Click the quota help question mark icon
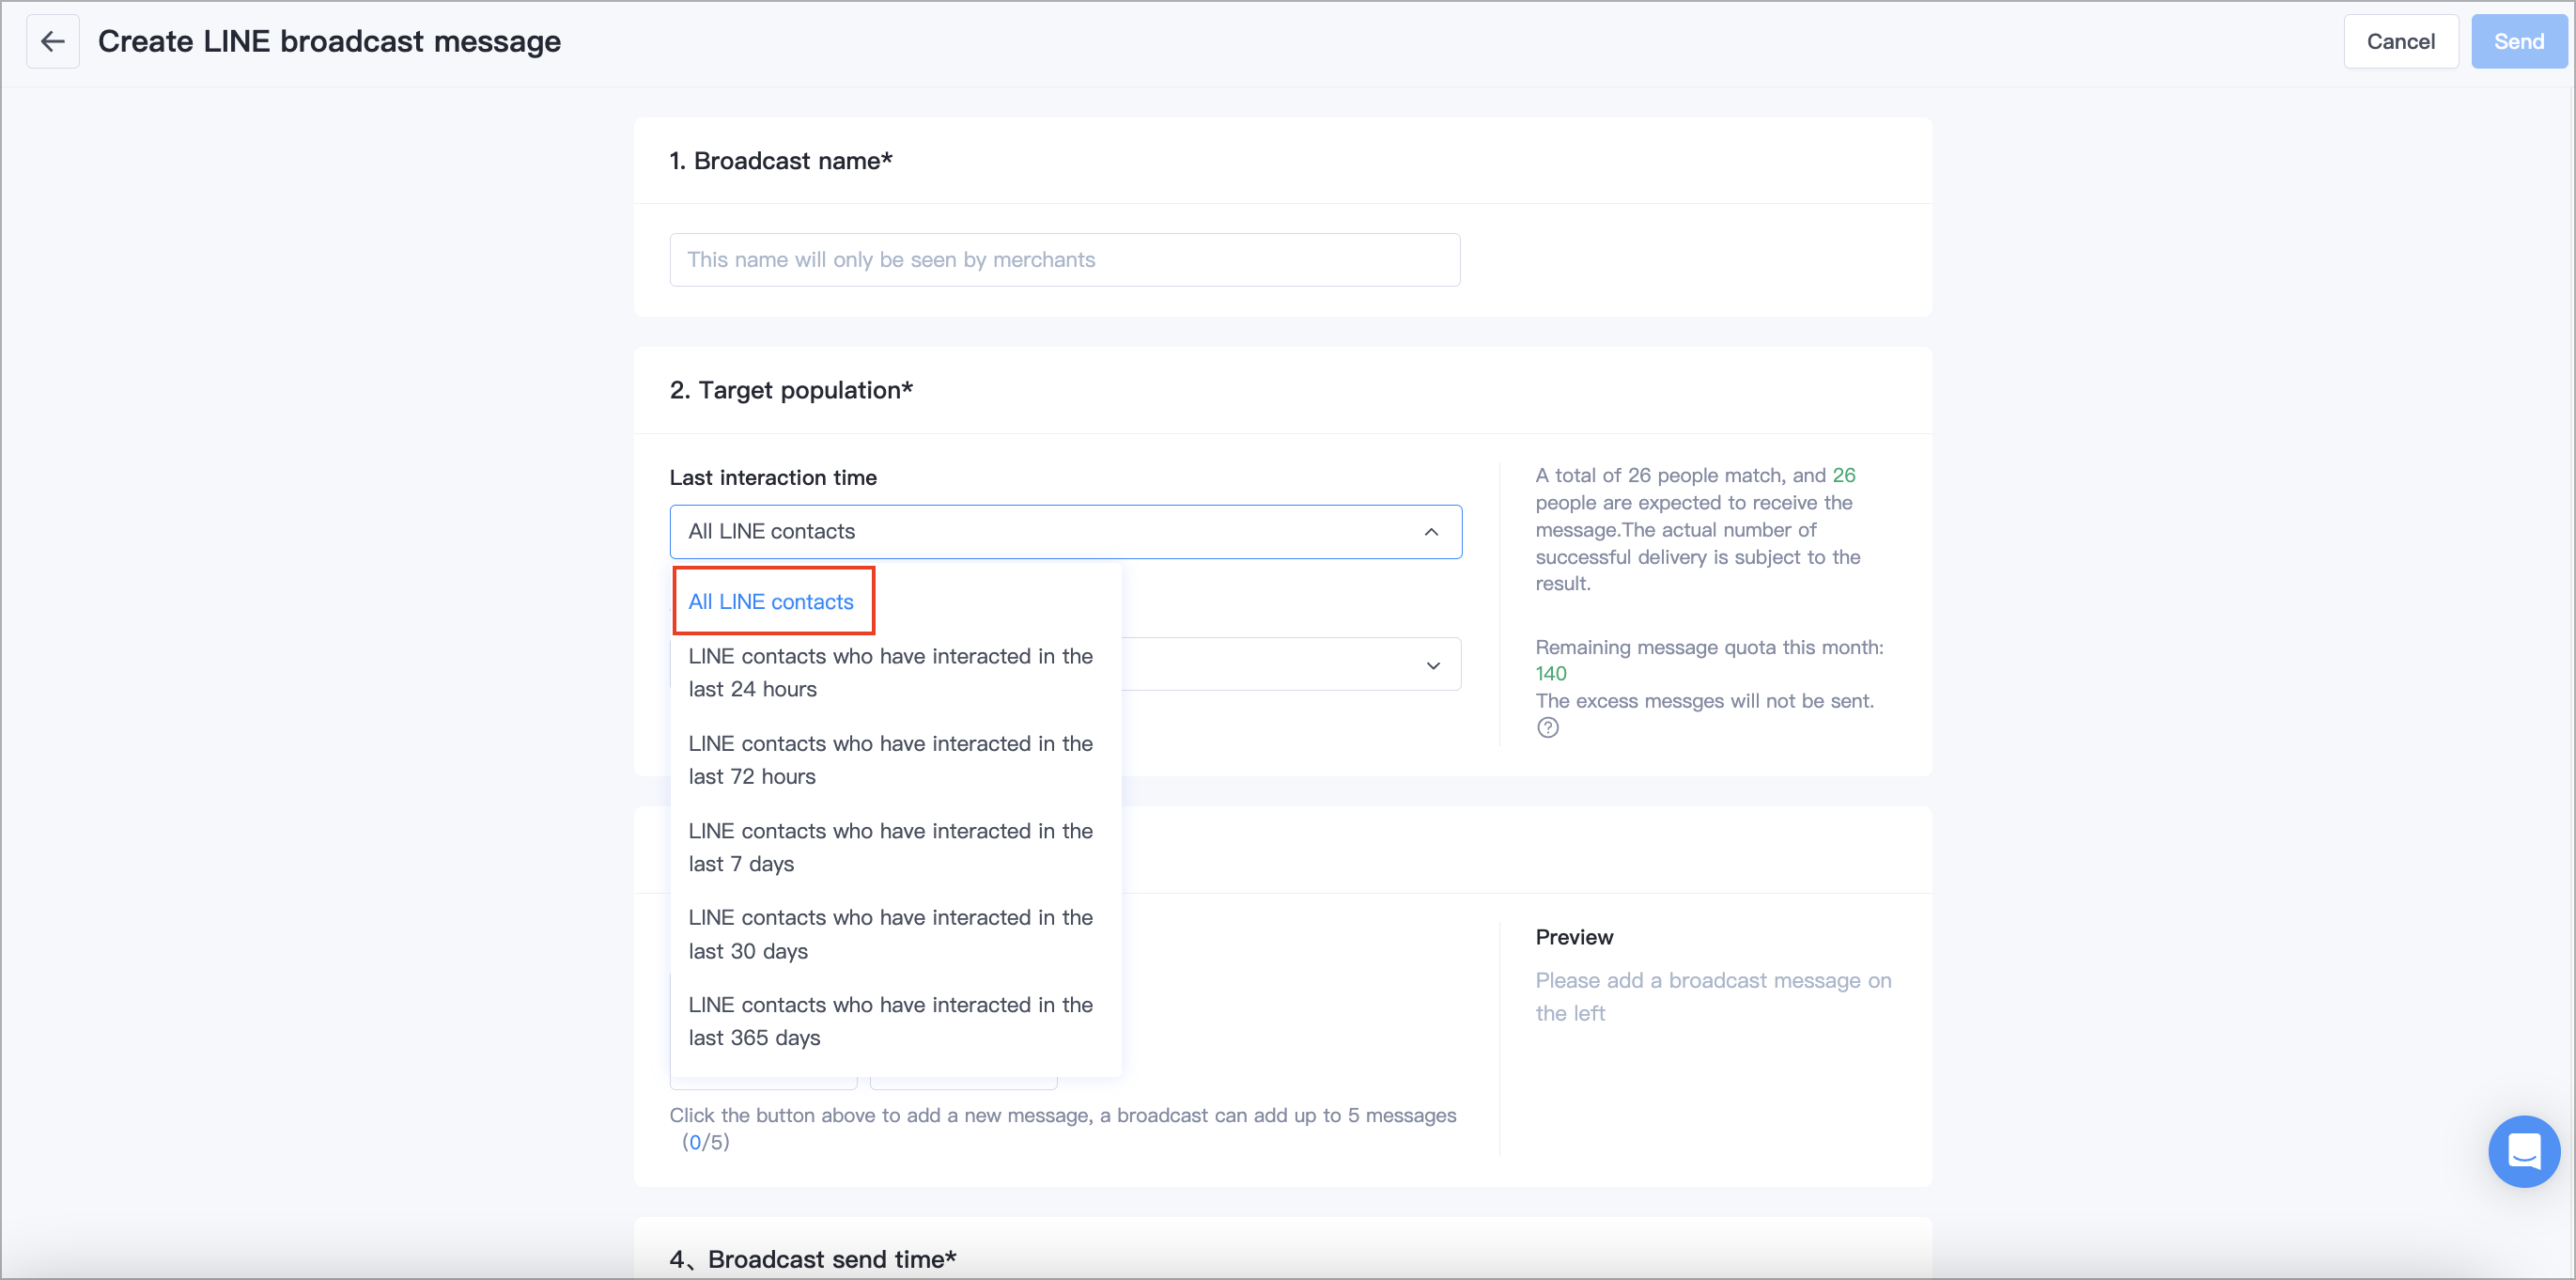This screenshot has height=1280, width=2576. click(x=1547, y=728)
